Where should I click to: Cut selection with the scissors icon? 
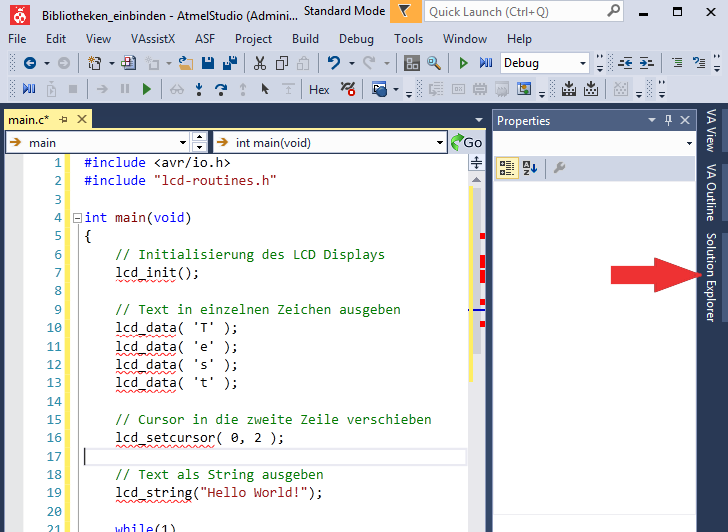point(260,63)
